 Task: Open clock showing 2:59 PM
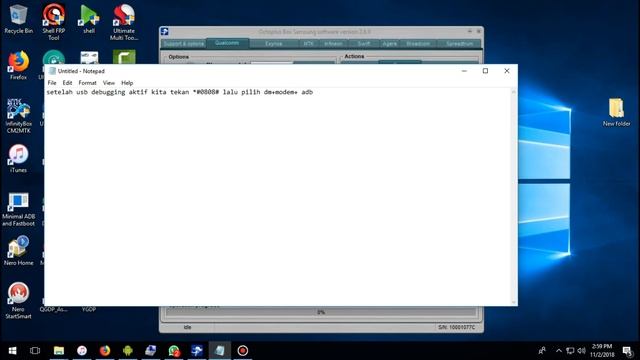click(602, 351)
